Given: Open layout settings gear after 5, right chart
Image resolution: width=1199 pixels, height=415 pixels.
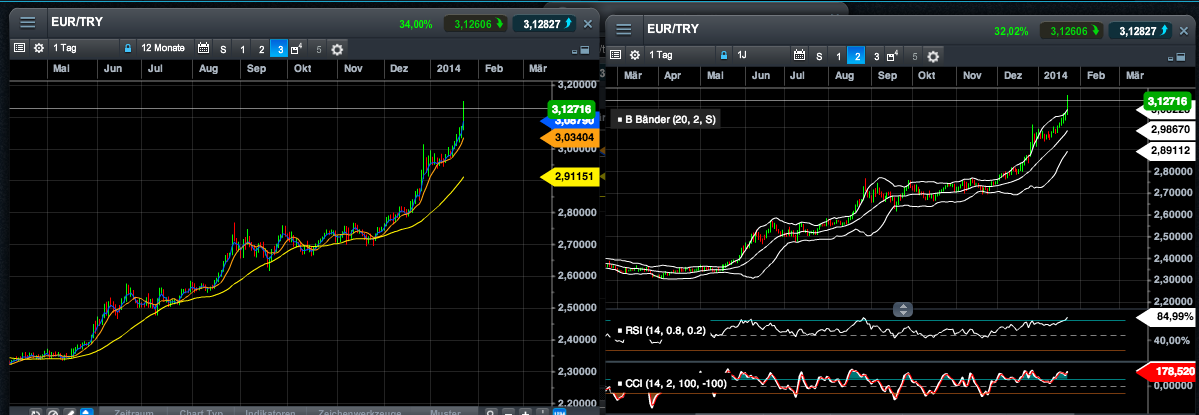Looking at the screenshot, I should [x=932, y=55].
